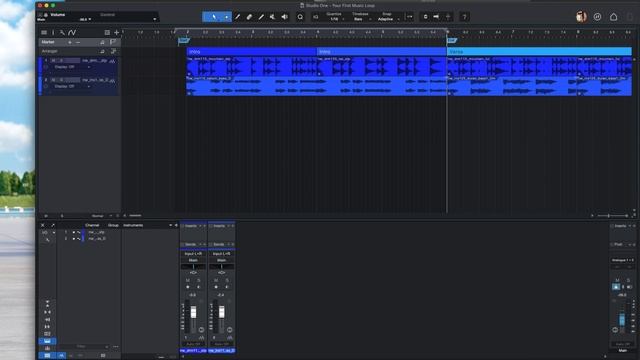The height and width of the screenshot is (360, 640).
Task: Mute track 1 in the arrangement
Action: 53,60
